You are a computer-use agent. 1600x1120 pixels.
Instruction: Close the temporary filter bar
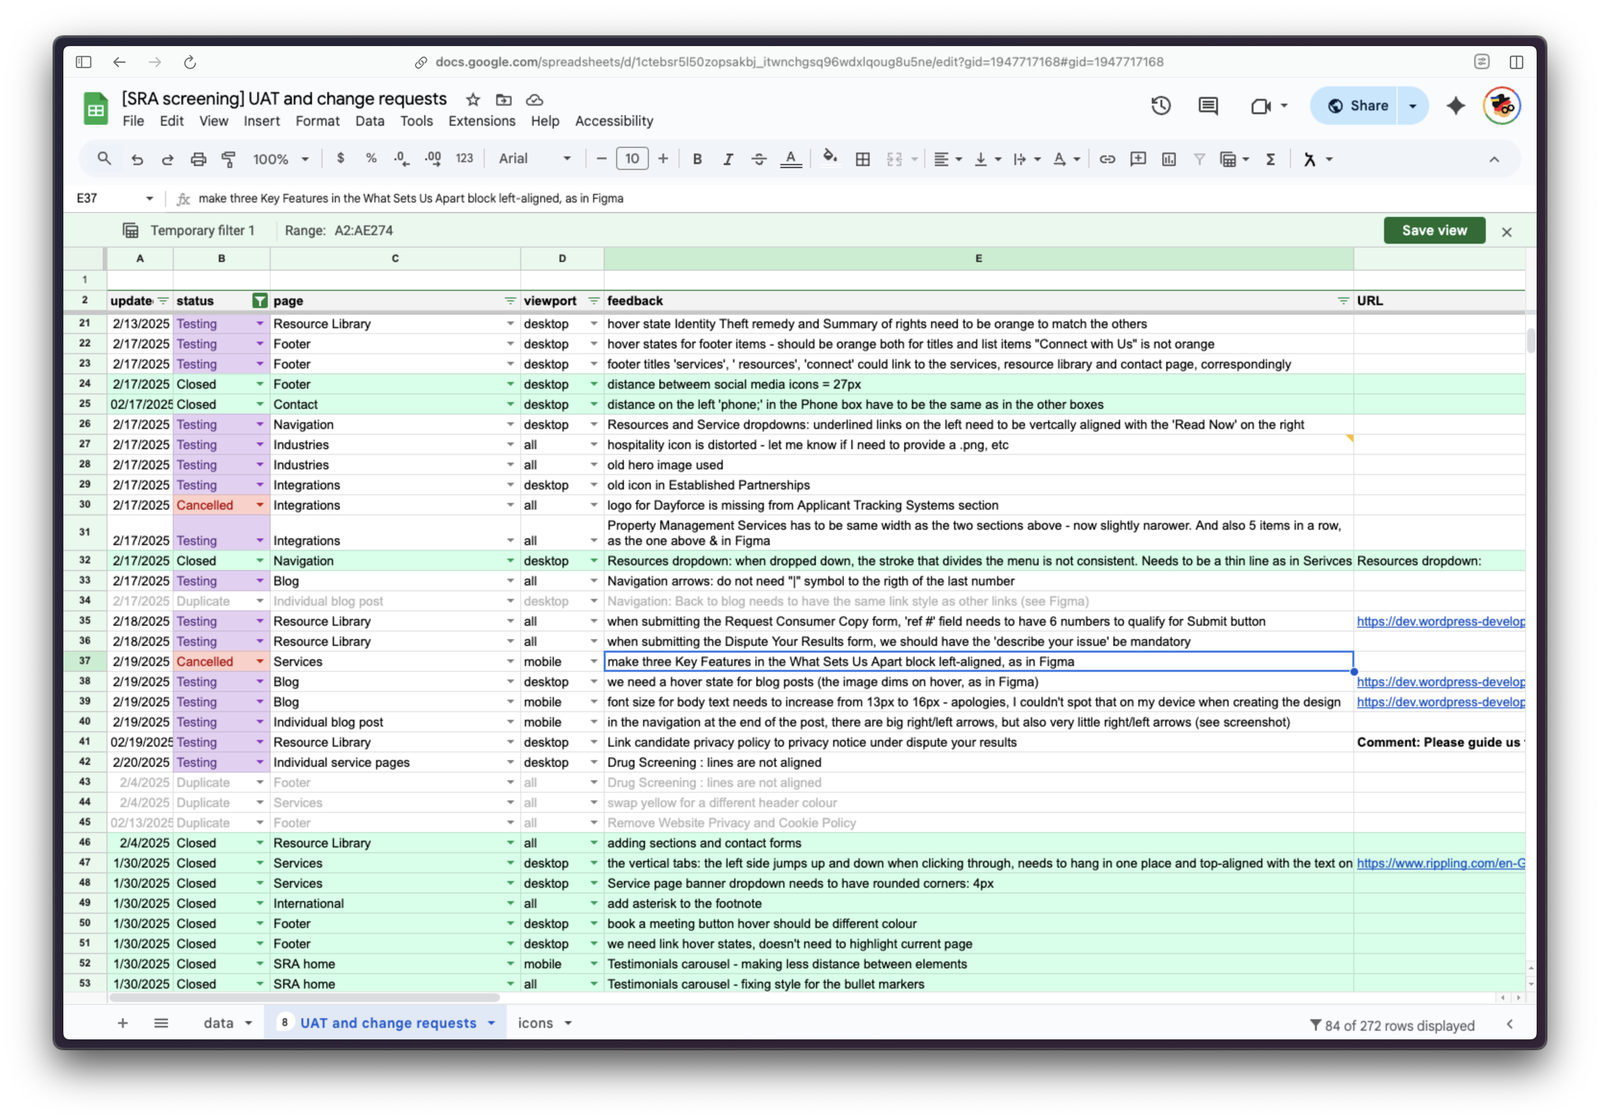pos(1506,231)
